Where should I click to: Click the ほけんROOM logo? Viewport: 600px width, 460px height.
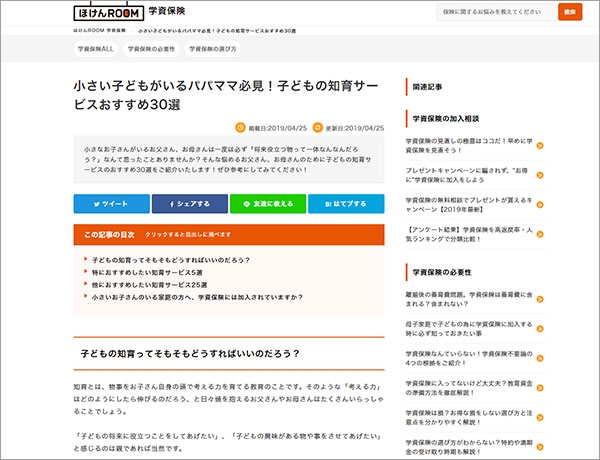pyautogui.click(x=108, y=13)
